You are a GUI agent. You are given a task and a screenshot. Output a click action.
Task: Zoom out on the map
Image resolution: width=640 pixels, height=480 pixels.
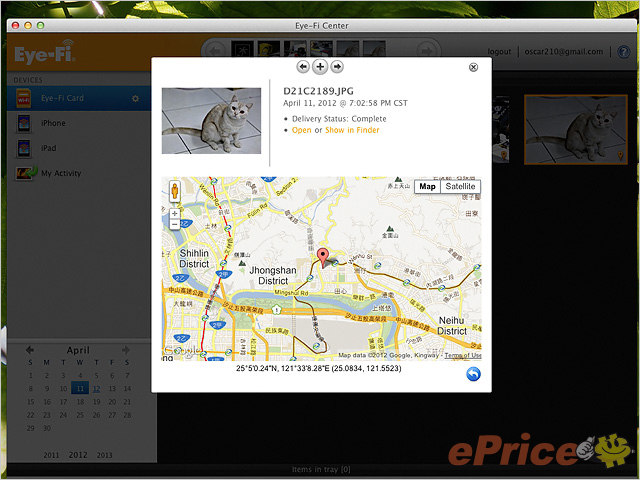(x=175, y=224)
